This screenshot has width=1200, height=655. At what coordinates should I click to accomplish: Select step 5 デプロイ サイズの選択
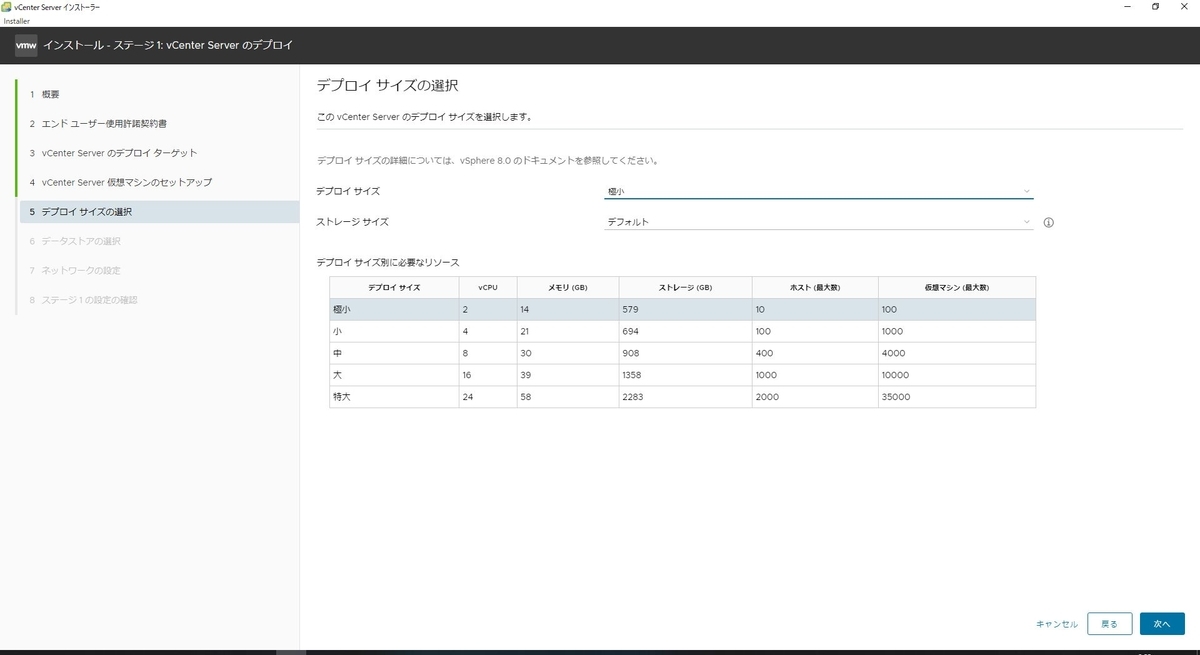158,212
